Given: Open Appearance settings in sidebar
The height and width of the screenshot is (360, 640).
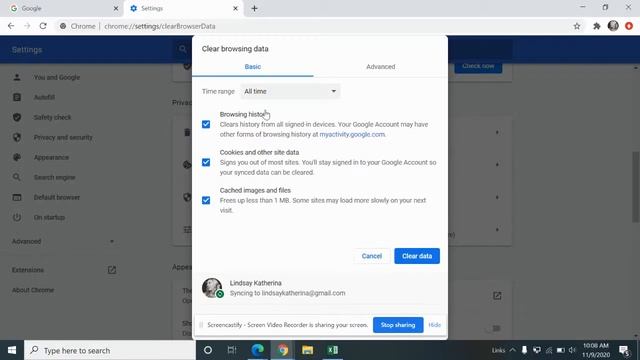Looking at the screenshot, I should (x=51, y=157).
